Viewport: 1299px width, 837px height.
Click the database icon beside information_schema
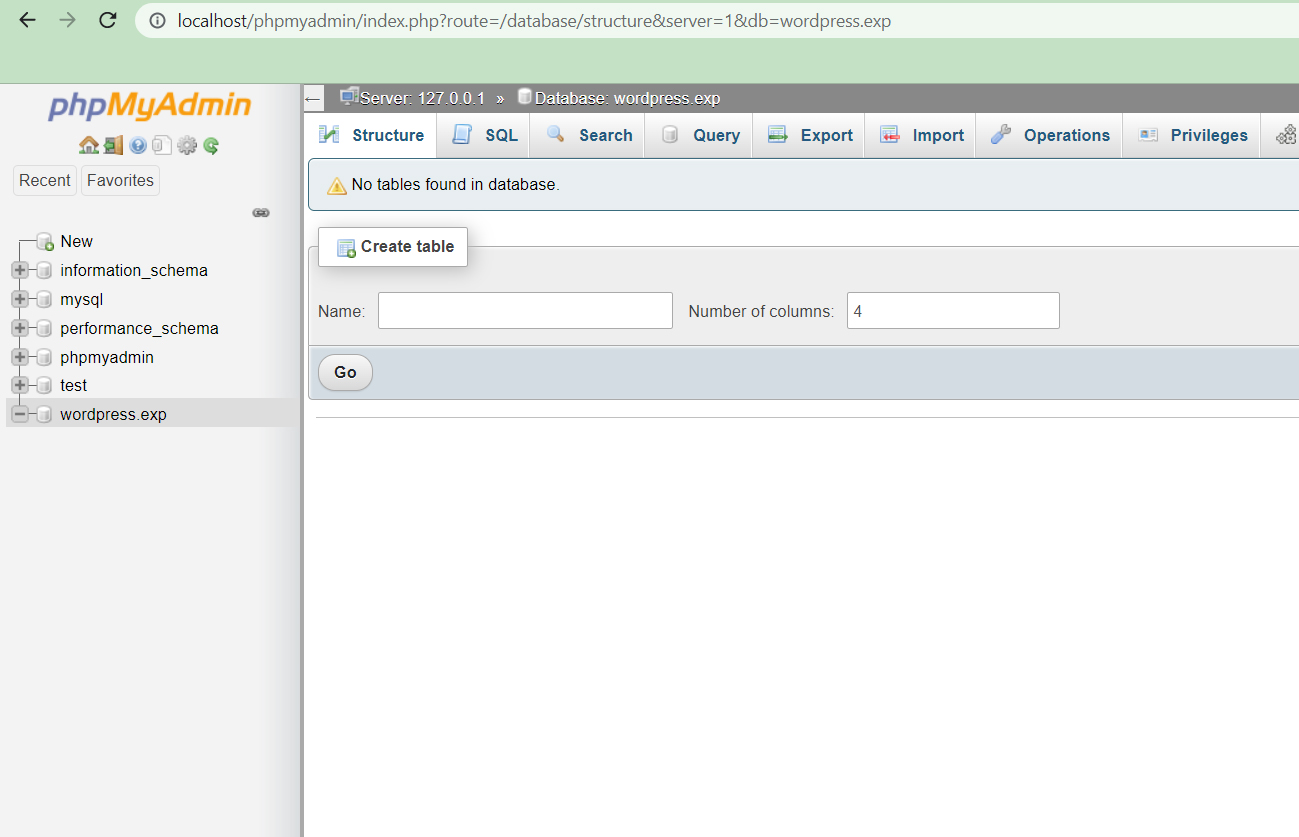coord(43,271)
